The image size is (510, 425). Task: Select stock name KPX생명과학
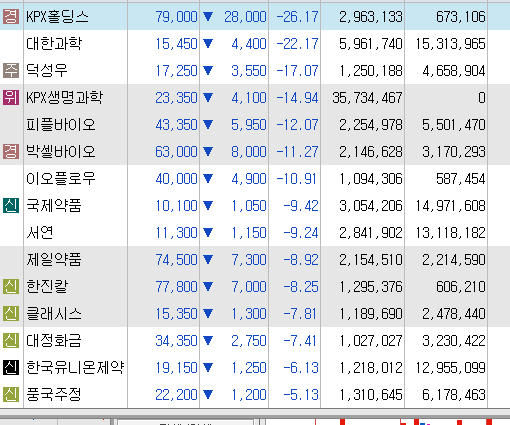[x=64, y=98]
